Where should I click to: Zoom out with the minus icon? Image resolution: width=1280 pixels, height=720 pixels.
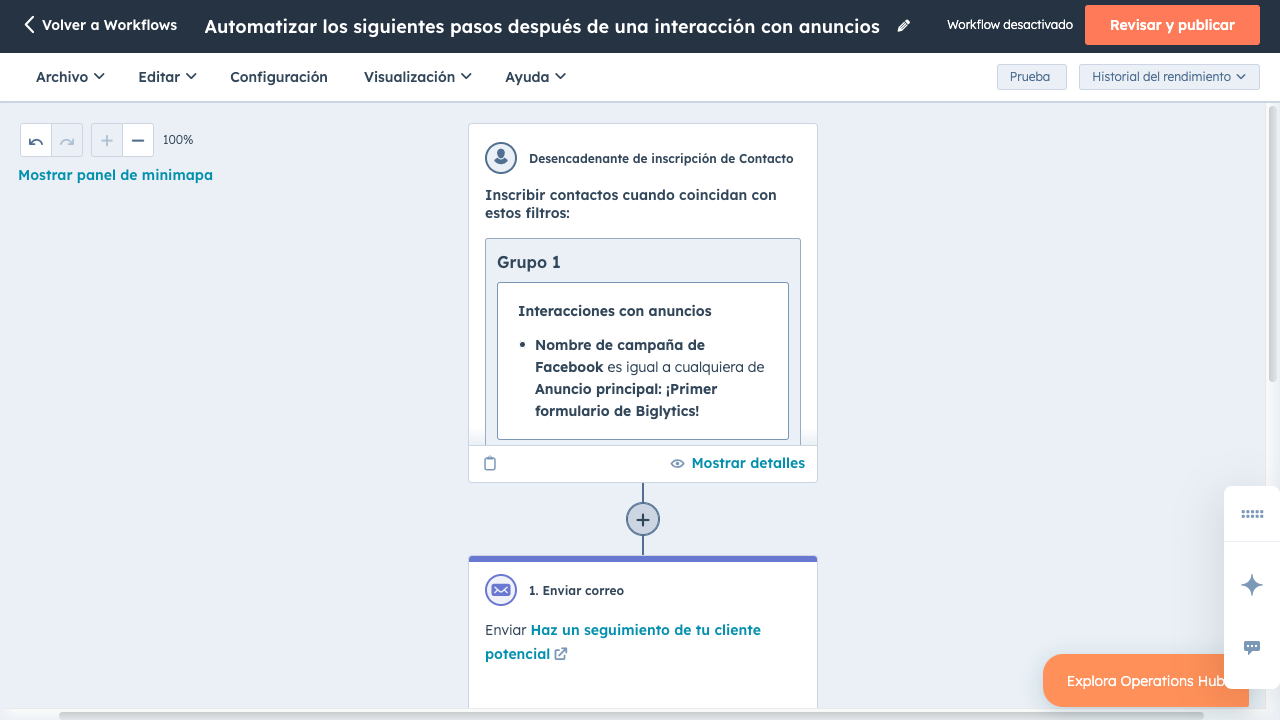(138, 141)
